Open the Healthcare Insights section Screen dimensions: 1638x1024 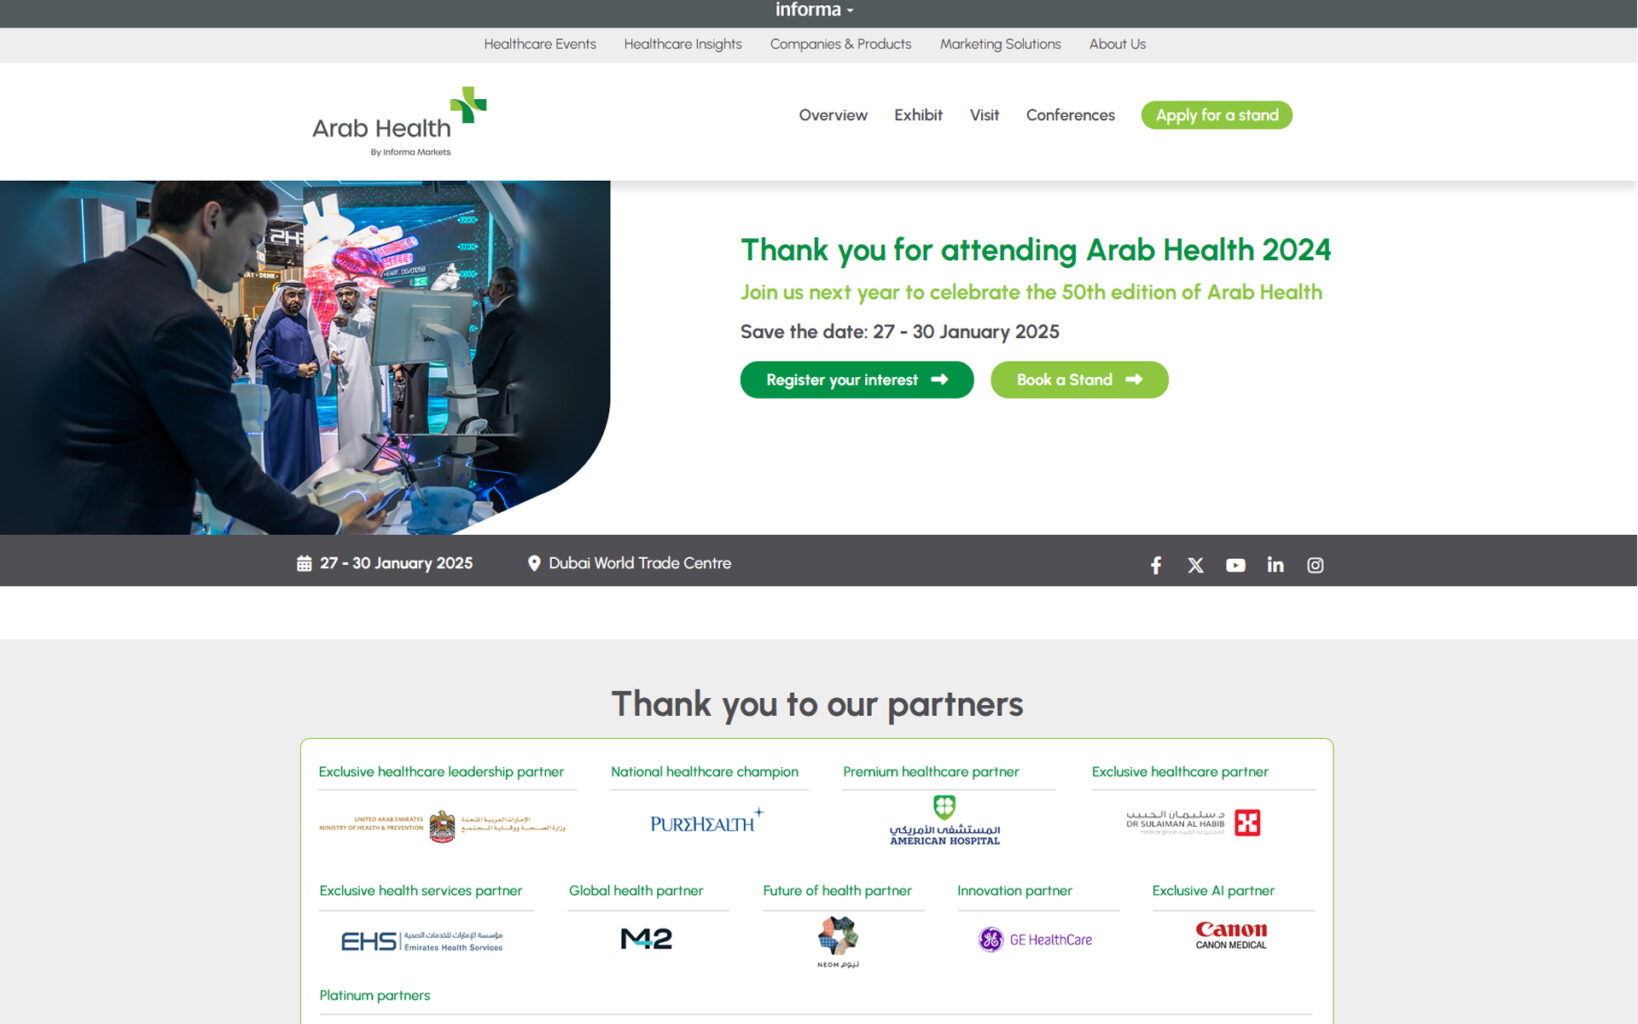(x=682, y=44)
